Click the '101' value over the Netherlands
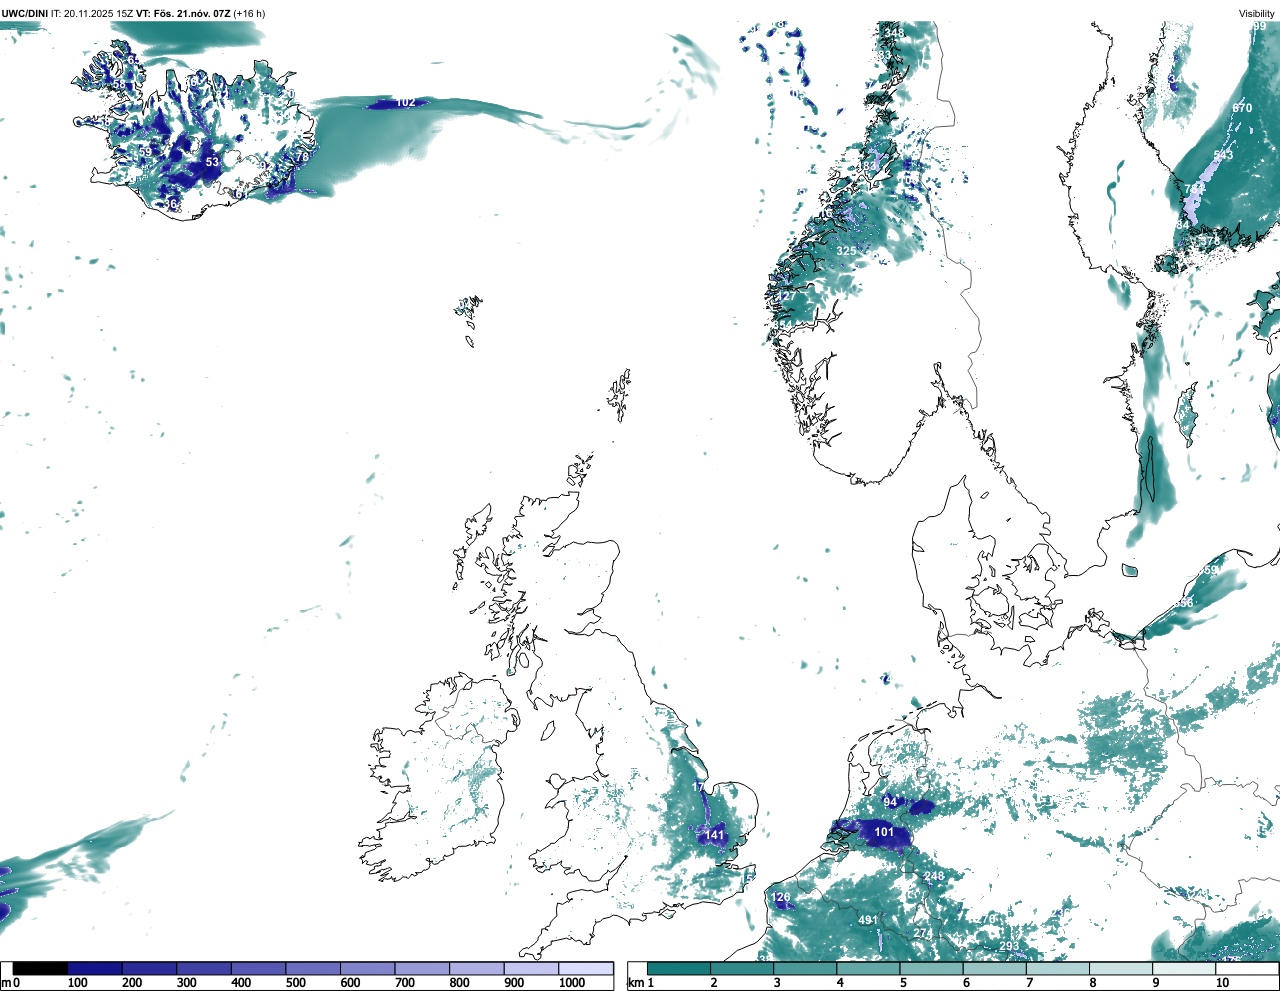The image size is (1280, 991). pyautogui.click(x=884, y=832)
